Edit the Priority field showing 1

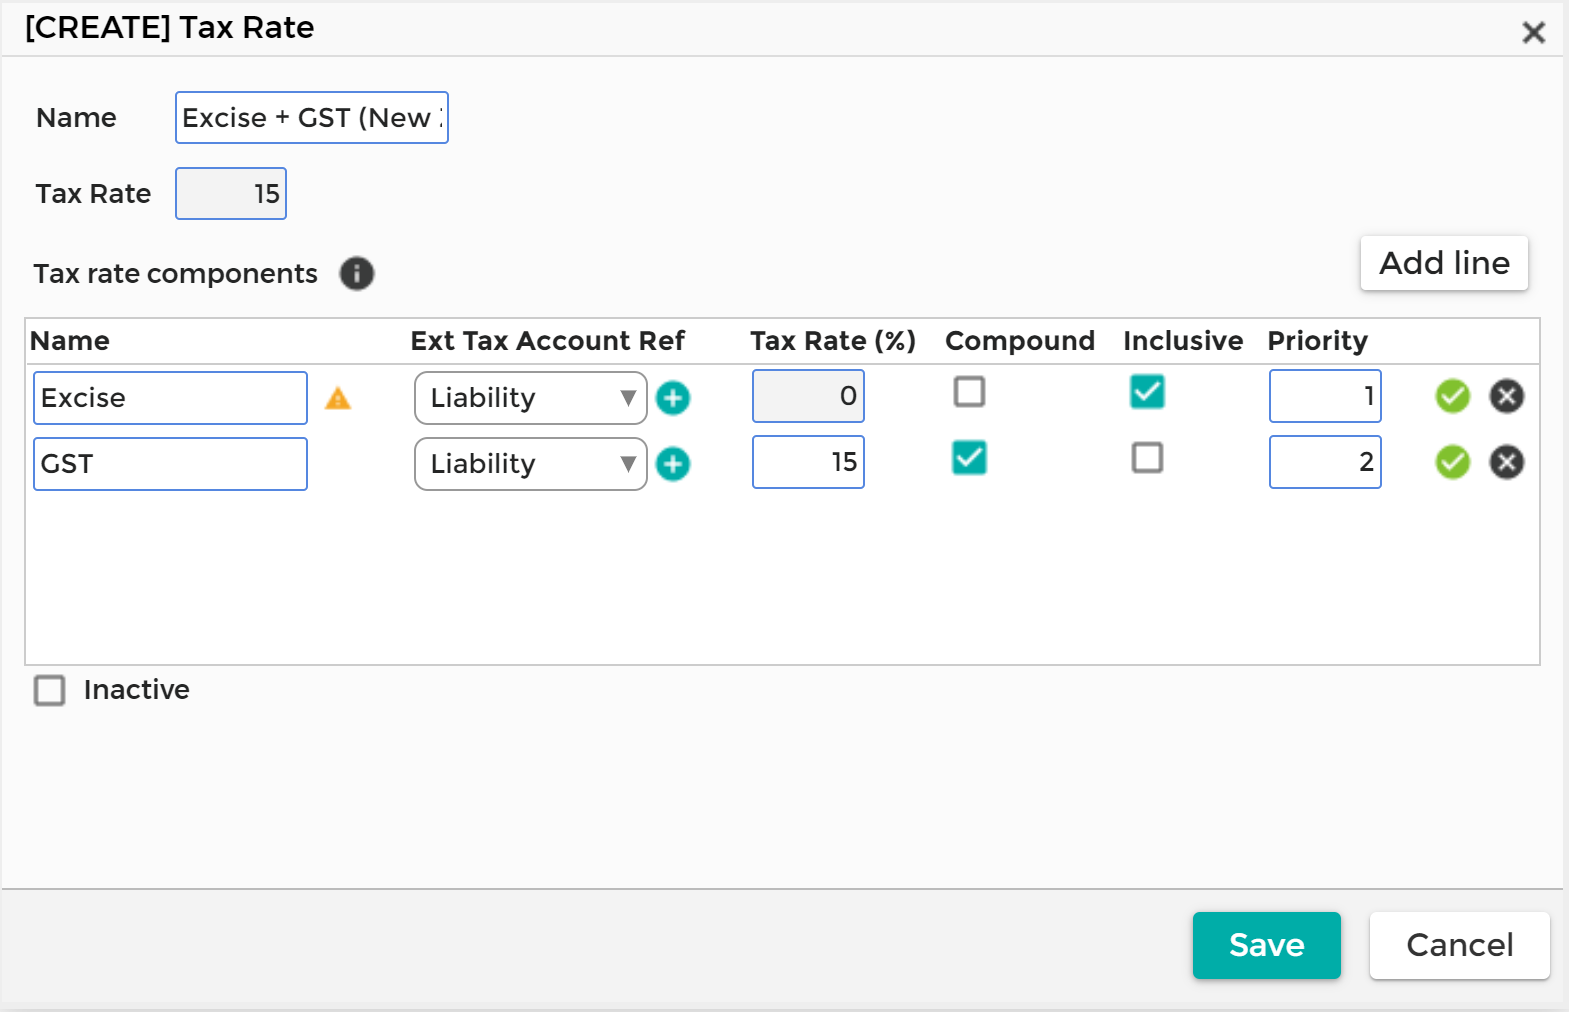coord(1325,396)
